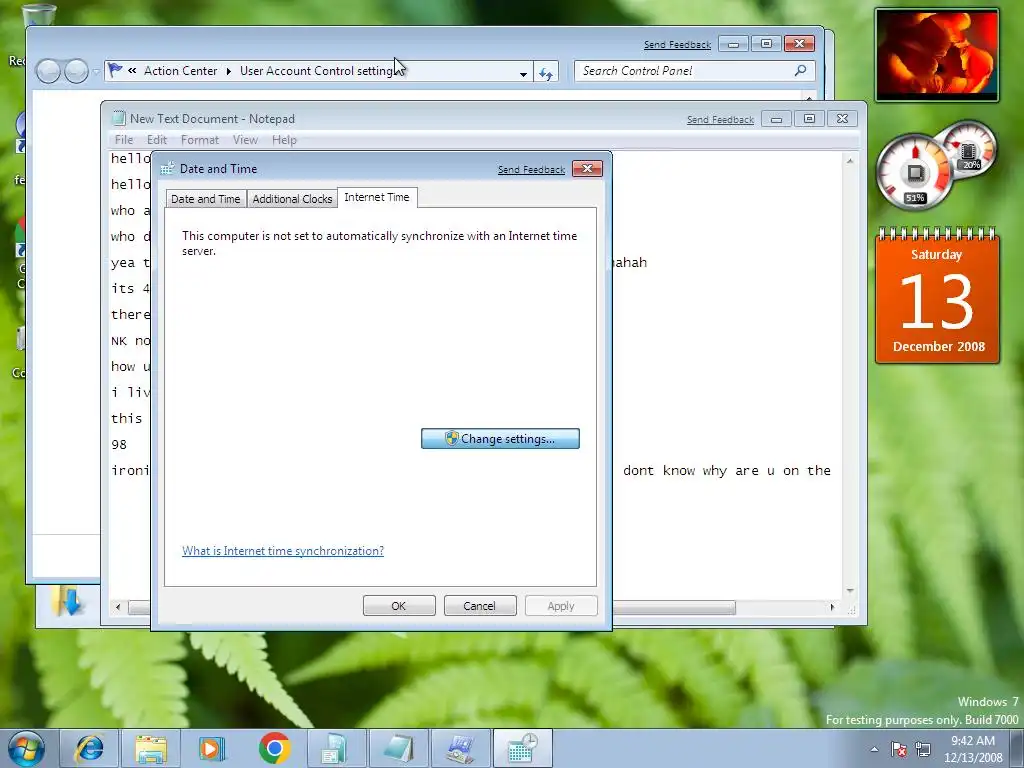The width and height of the screenshot is (1024, 768).
Task: Click the '98' line in Notepad
Action: click(x=119, y=445)
